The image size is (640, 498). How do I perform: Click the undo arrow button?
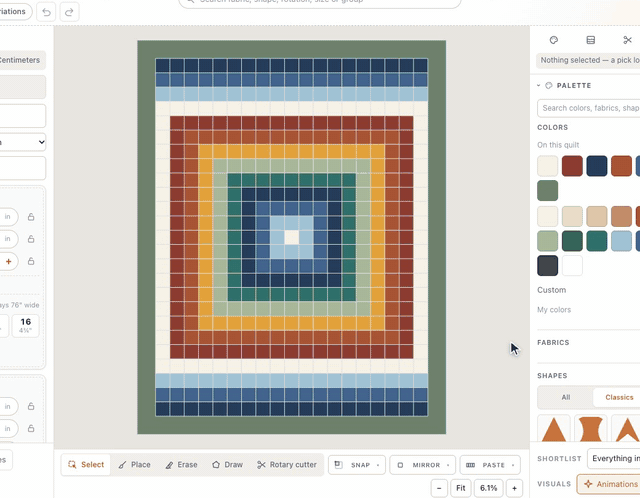pos(46,12)
